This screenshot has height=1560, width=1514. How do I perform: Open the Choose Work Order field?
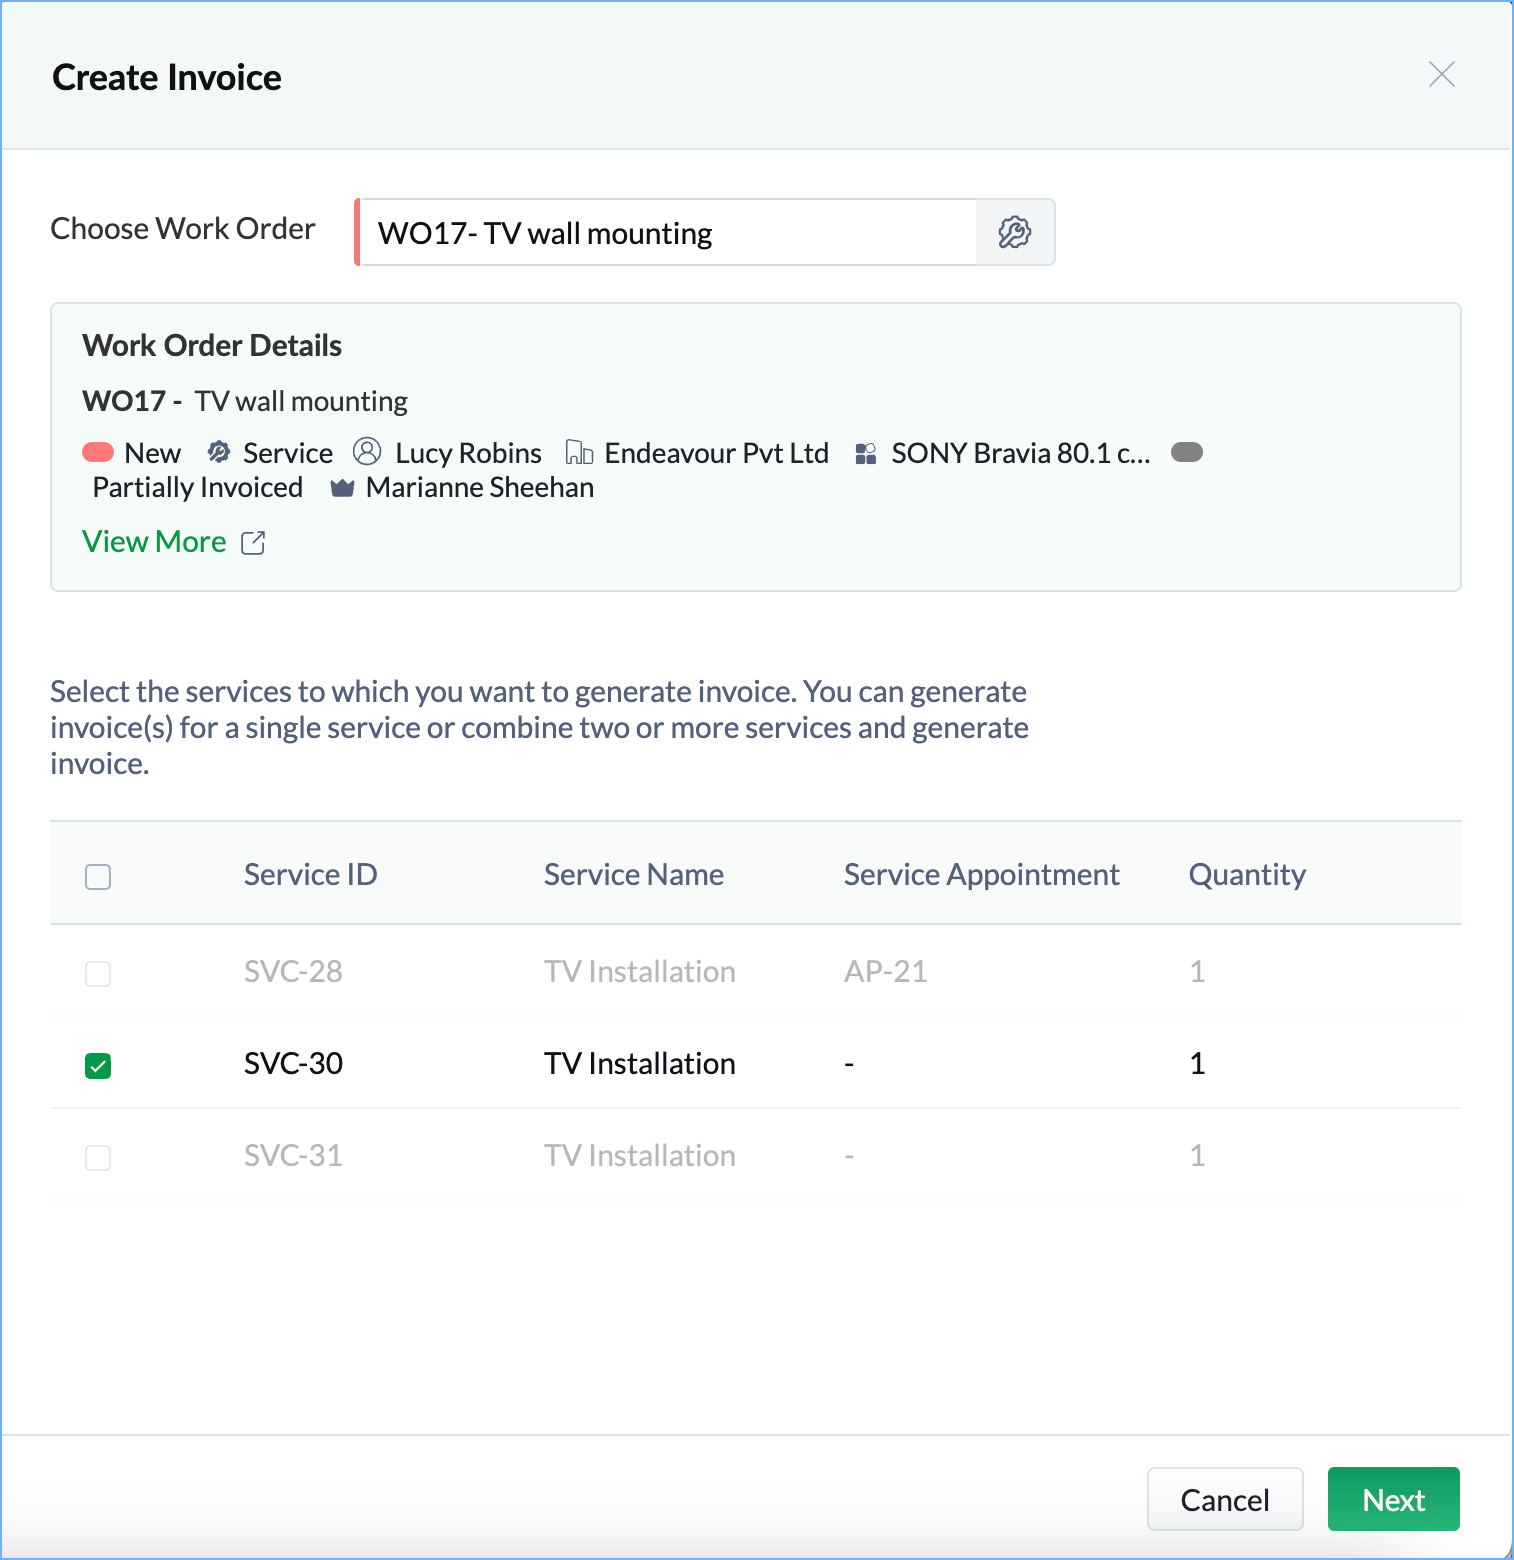[666, 232]
